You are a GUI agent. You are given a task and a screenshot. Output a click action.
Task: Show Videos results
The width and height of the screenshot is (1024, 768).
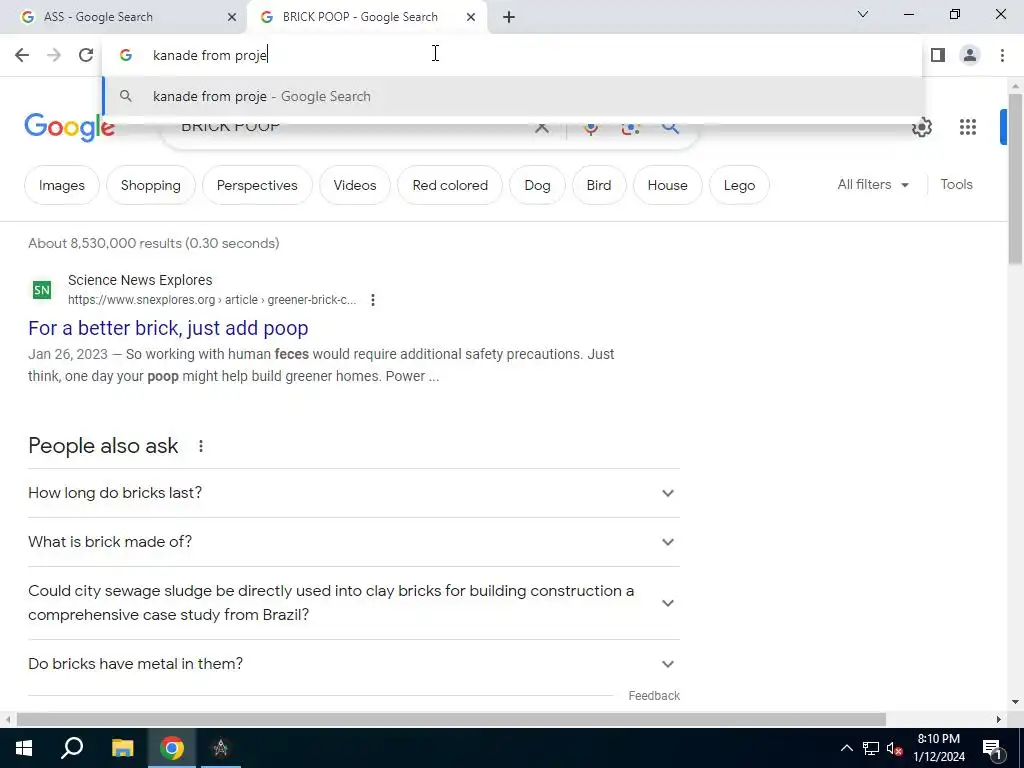tap(355, 185)
